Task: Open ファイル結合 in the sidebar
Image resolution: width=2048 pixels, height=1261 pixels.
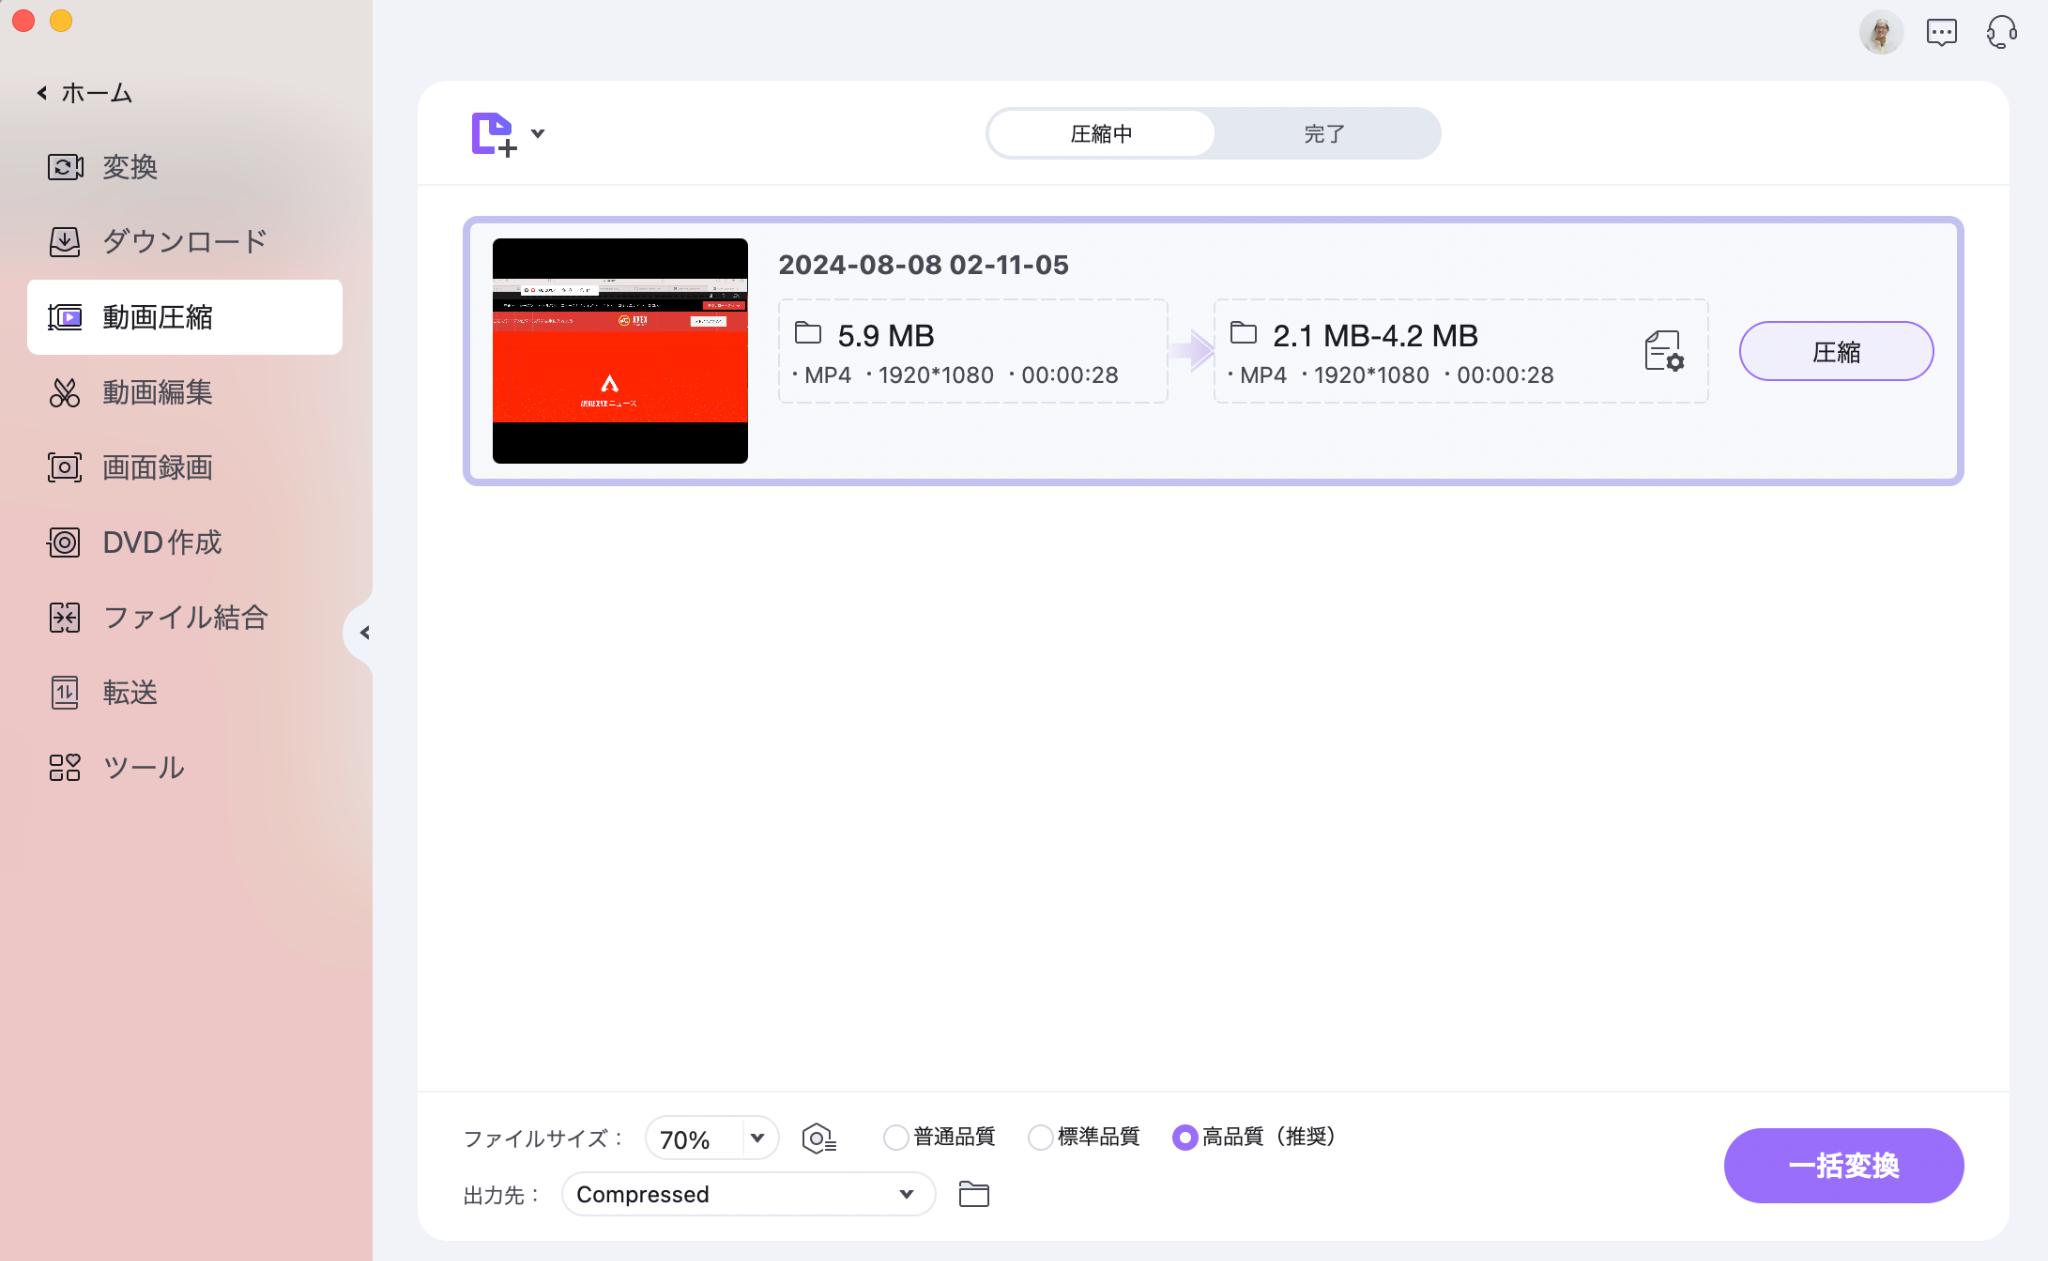Action: pyautogui.click(x=185, y=617)
